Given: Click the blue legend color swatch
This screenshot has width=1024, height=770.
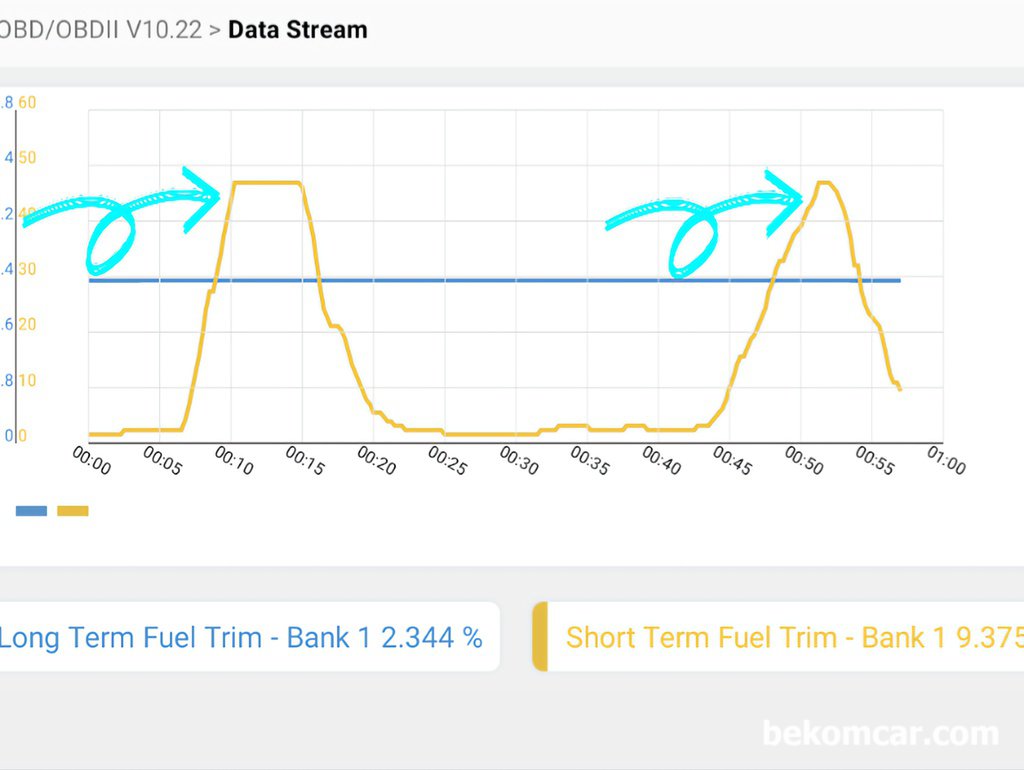Looking at the screenshot, I should 31,511.
